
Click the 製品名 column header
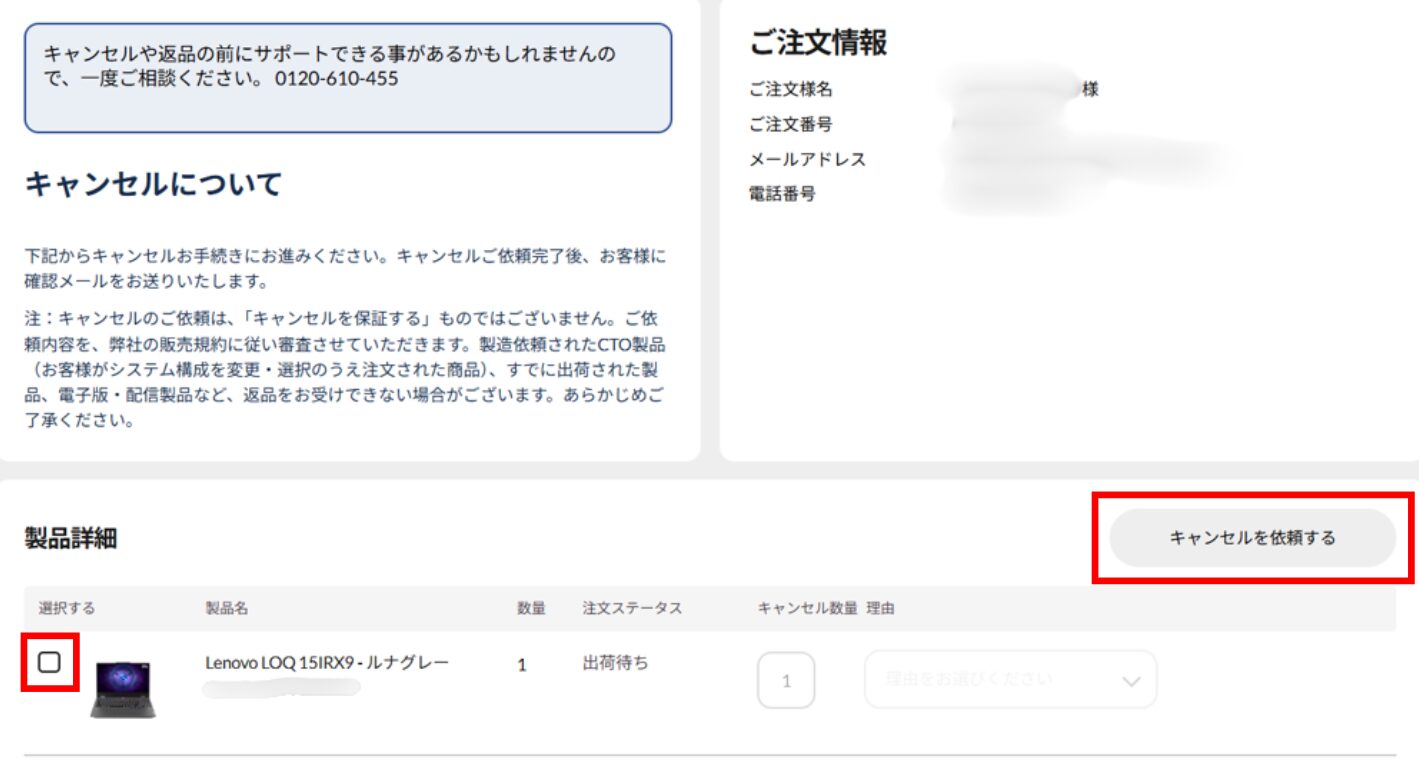[x=227, y=608]
